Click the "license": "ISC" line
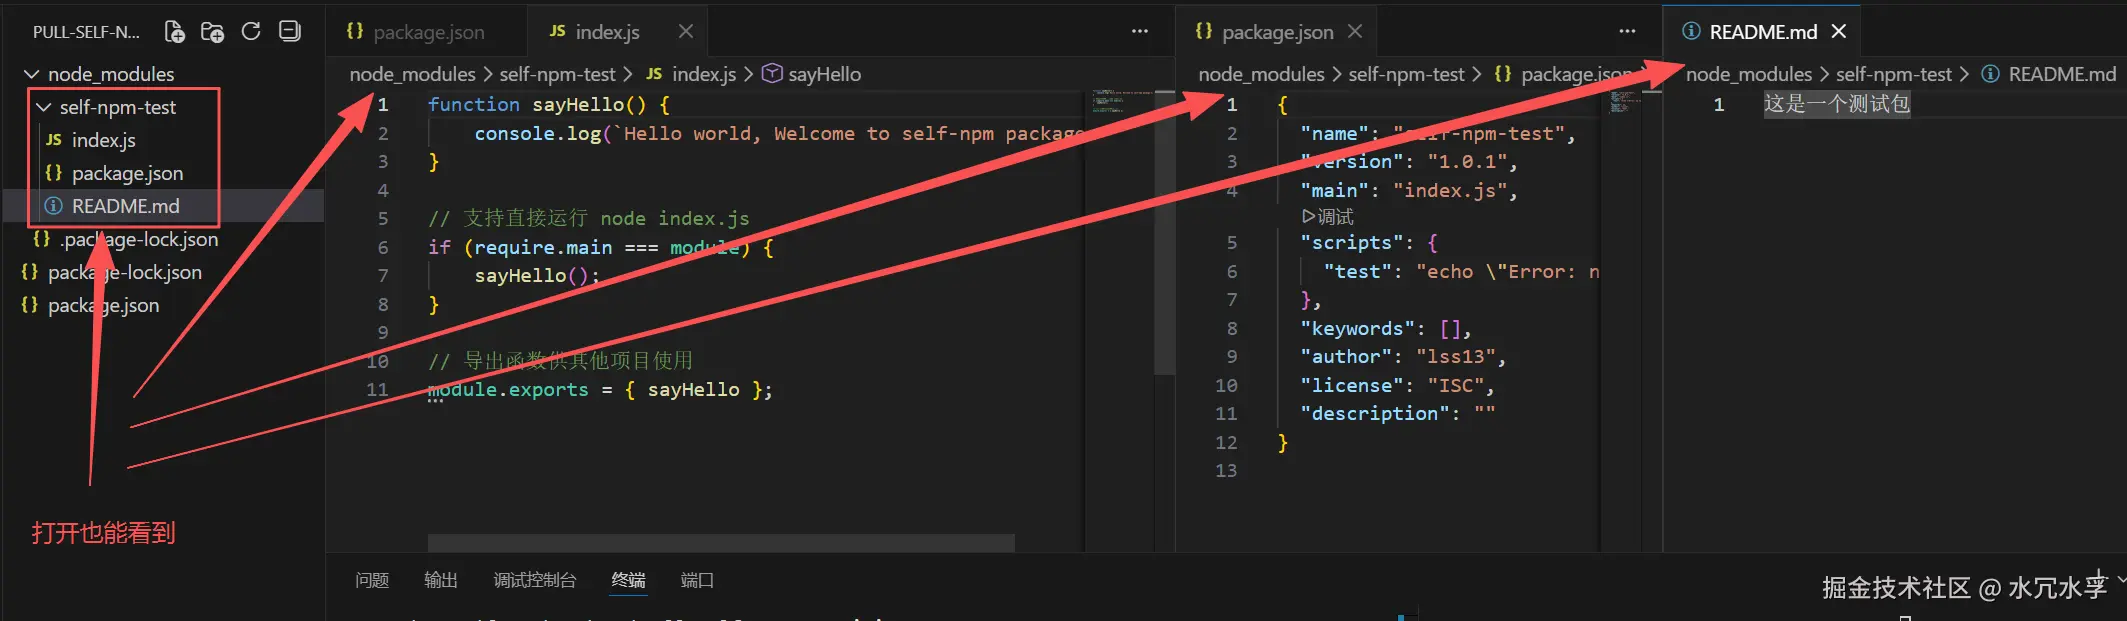The width and height of the screenshot is (2127, 621). tap(1397, 385)
